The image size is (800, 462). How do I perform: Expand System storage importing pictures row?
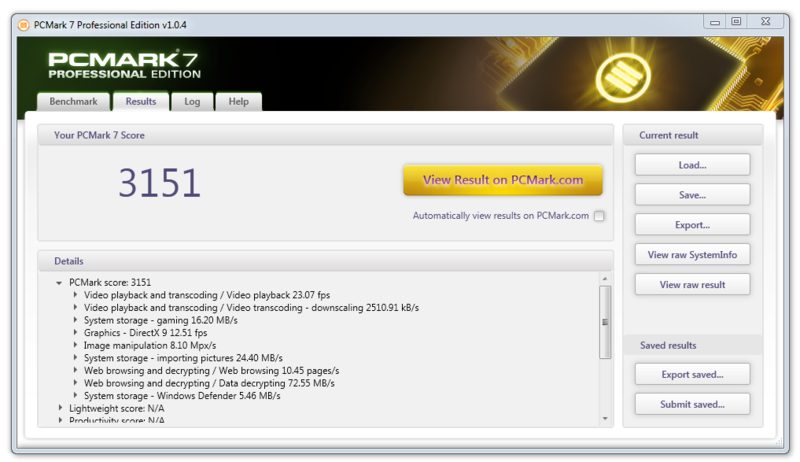[x=75, y=357]
